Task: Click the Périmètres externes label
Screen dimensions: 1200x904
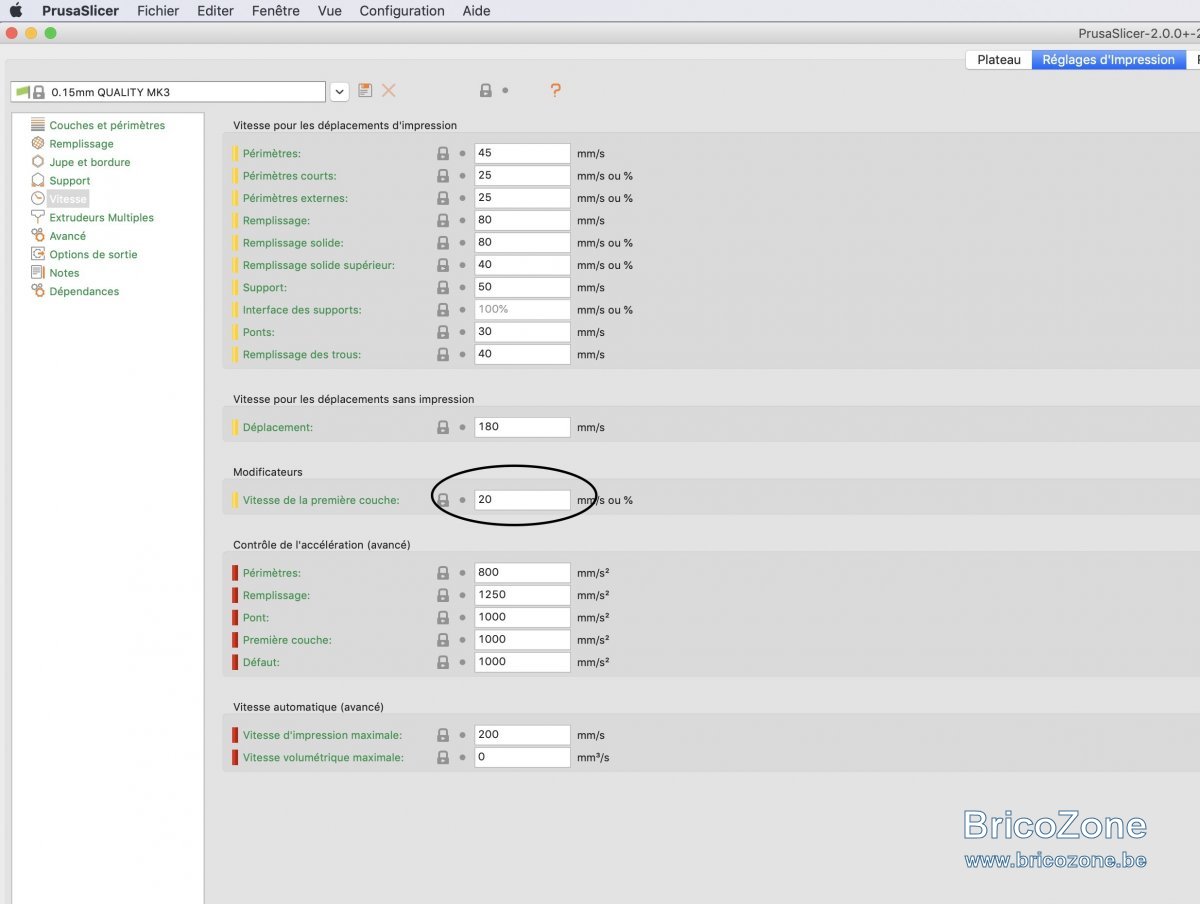Action: (x=295, y=199)
